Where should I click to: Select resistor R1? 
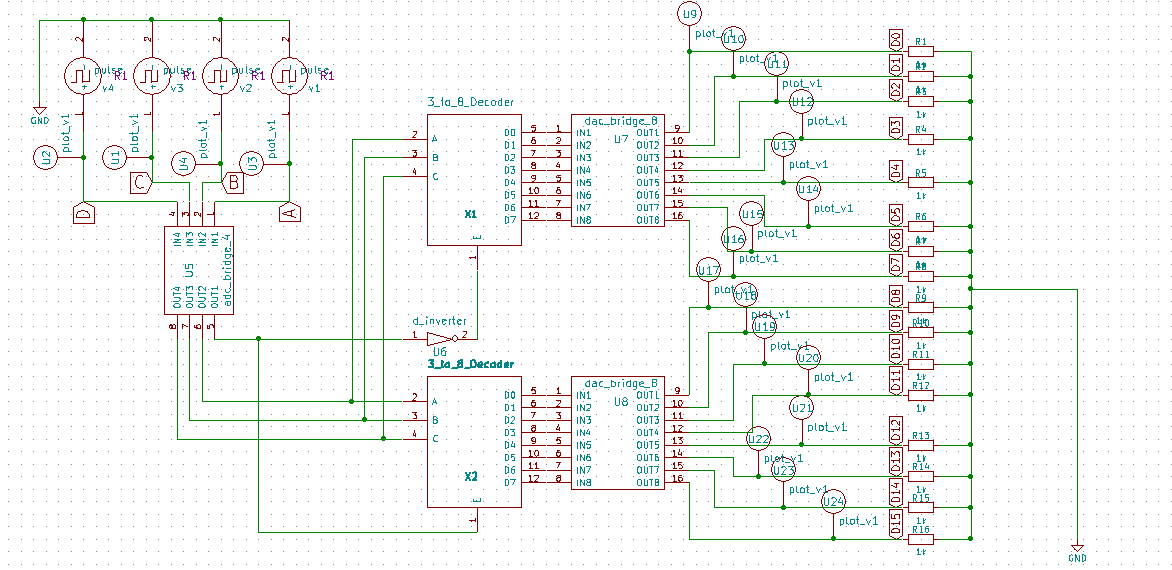[x=920, y=52]
